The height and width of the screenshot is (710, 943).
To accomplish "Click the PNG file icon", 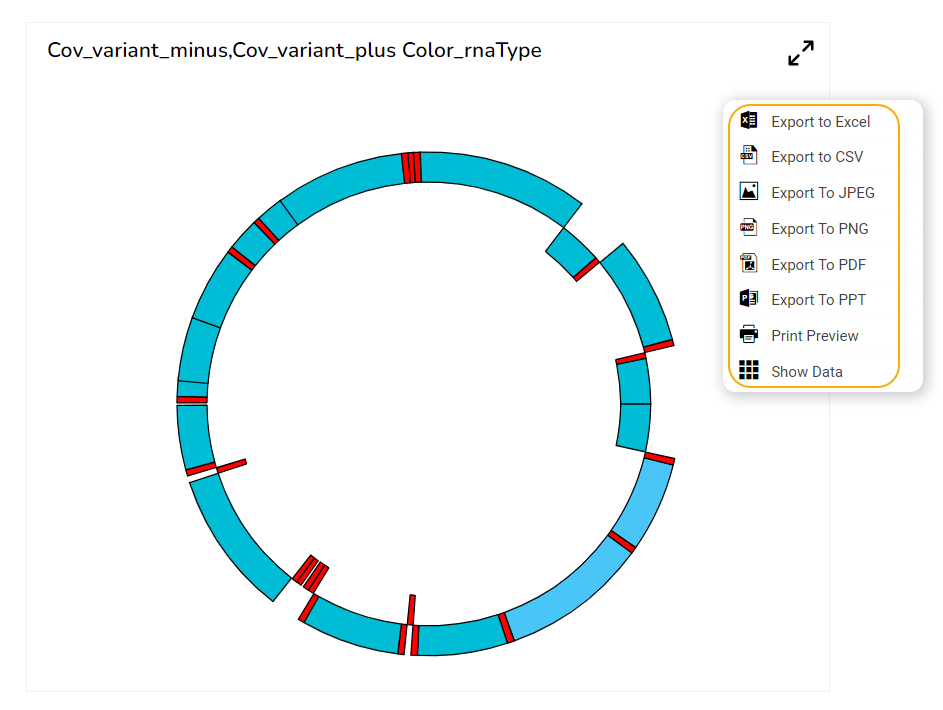I will click(x=749, y=228).
